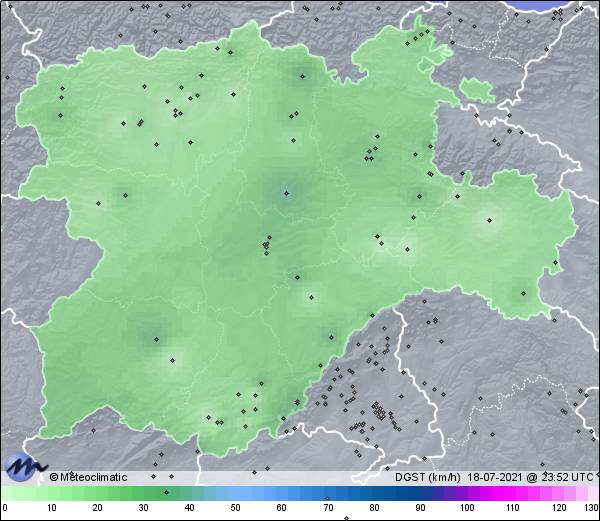Image resolution: width=600 pixels, height=521 pixels.
Task: Pick the 60 scale number
Action: (x=282, y=508)
